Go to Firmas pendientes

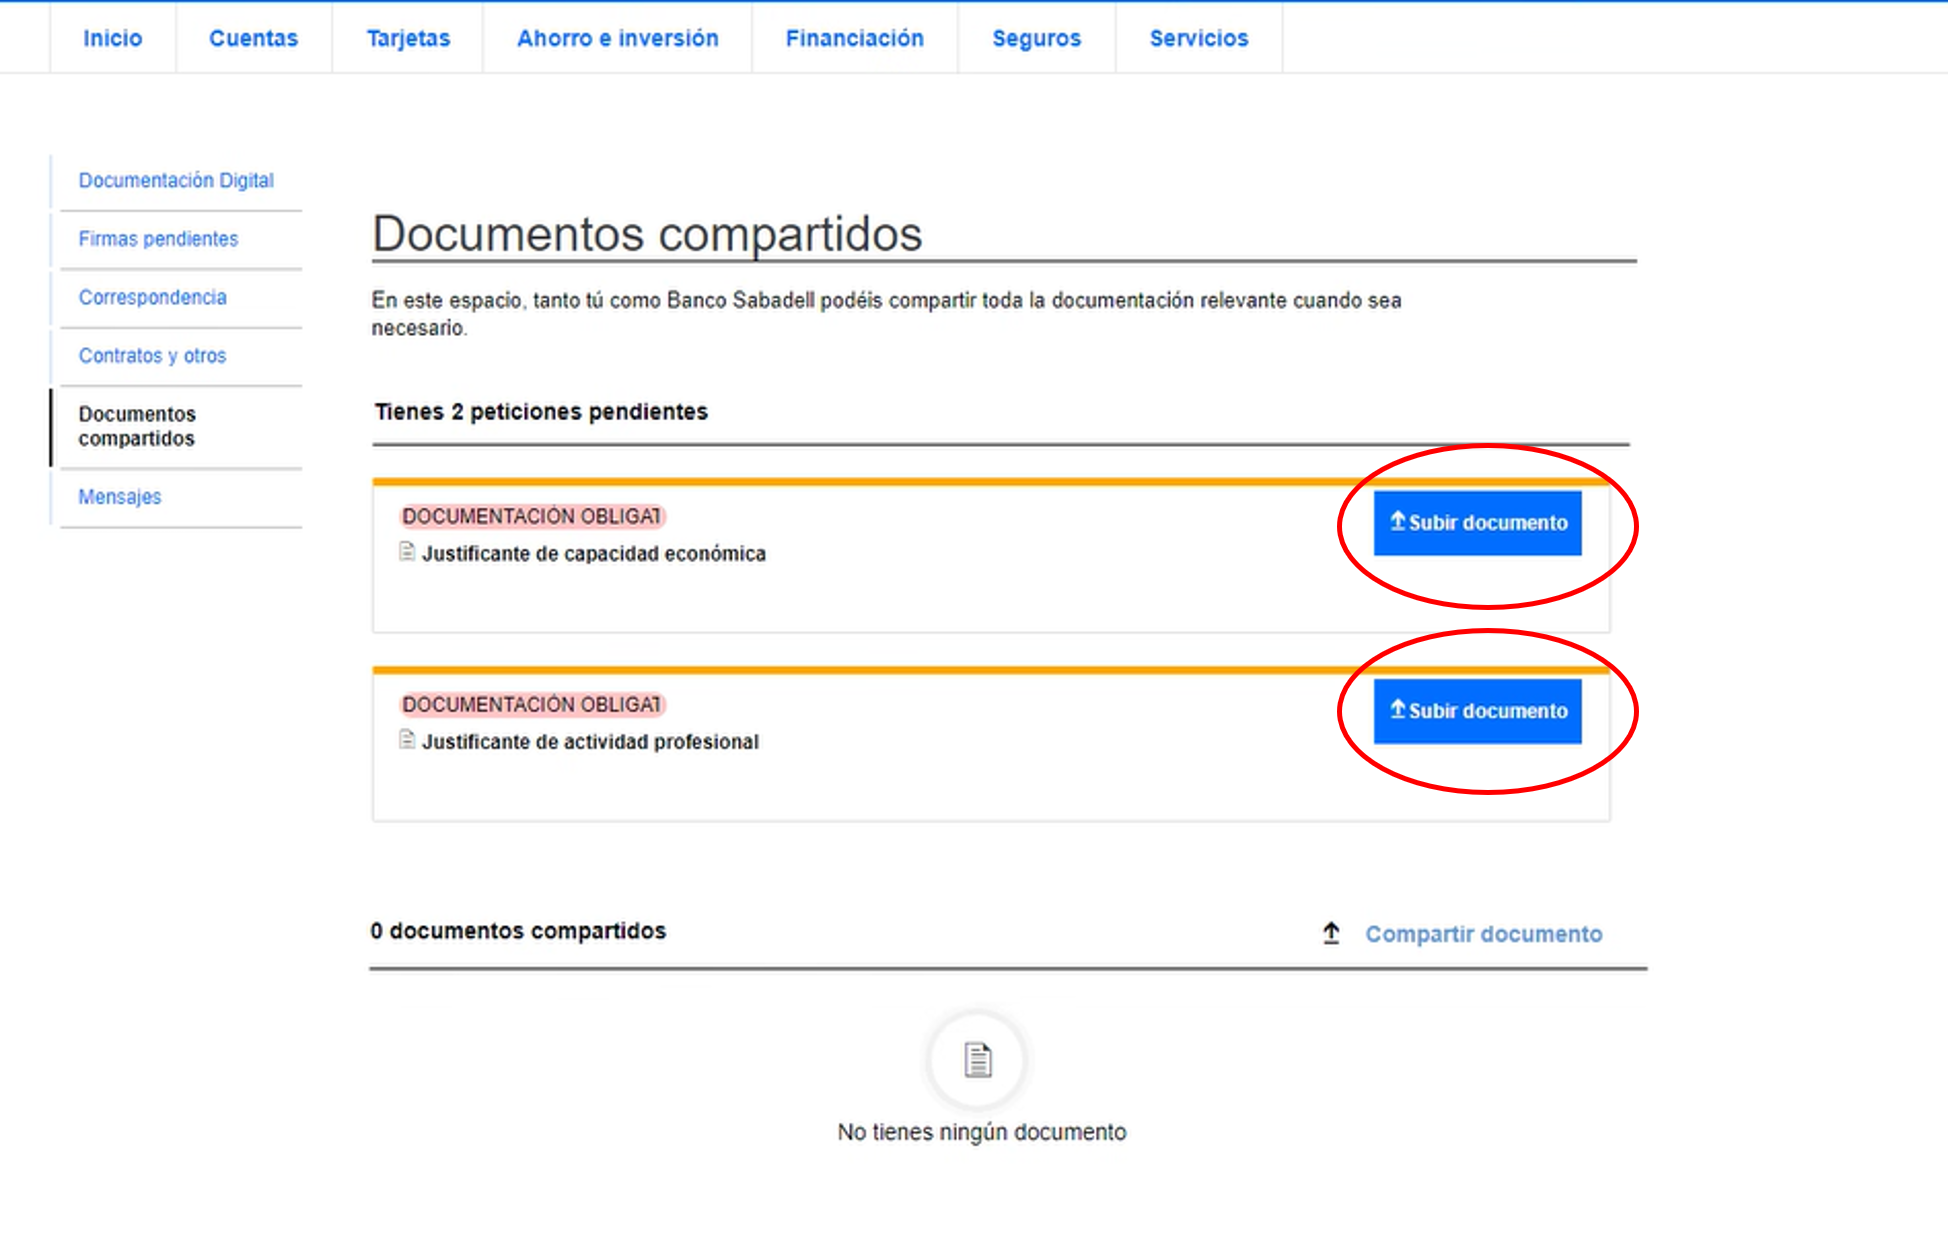coord(158,239)
